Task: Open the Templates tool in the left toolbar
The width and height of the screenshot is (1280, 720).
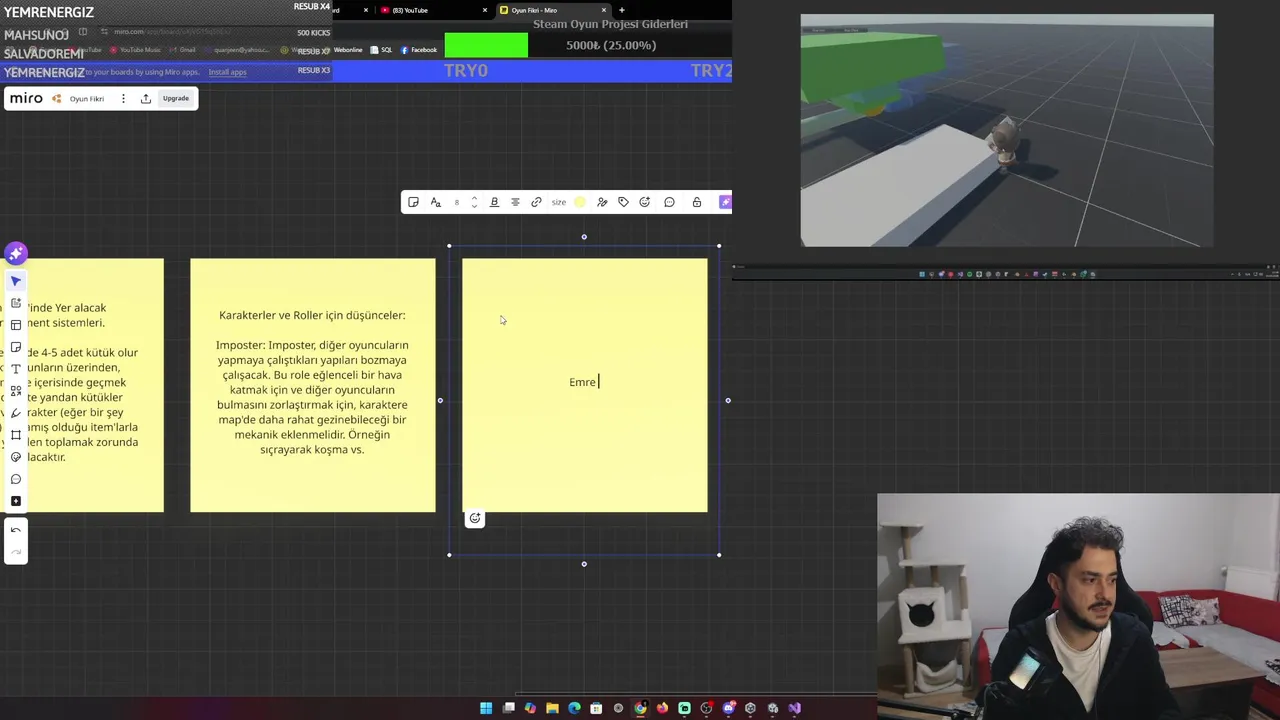Action: [x=15, y=325]
